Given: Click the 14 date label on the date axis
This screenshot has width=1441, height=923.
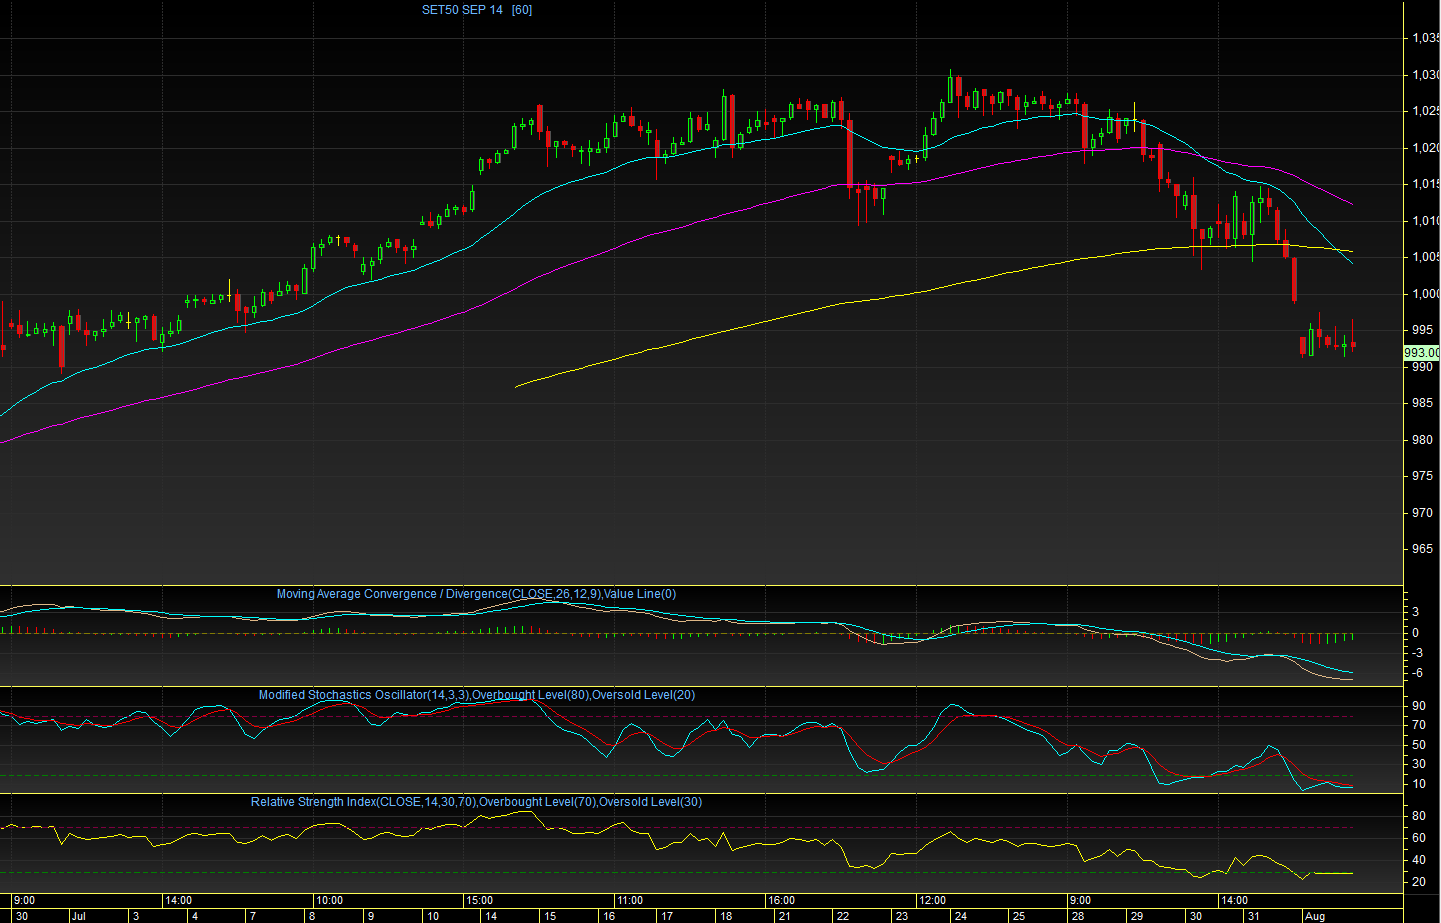Looking at the screenshot, I should click(x=491, y=917).
